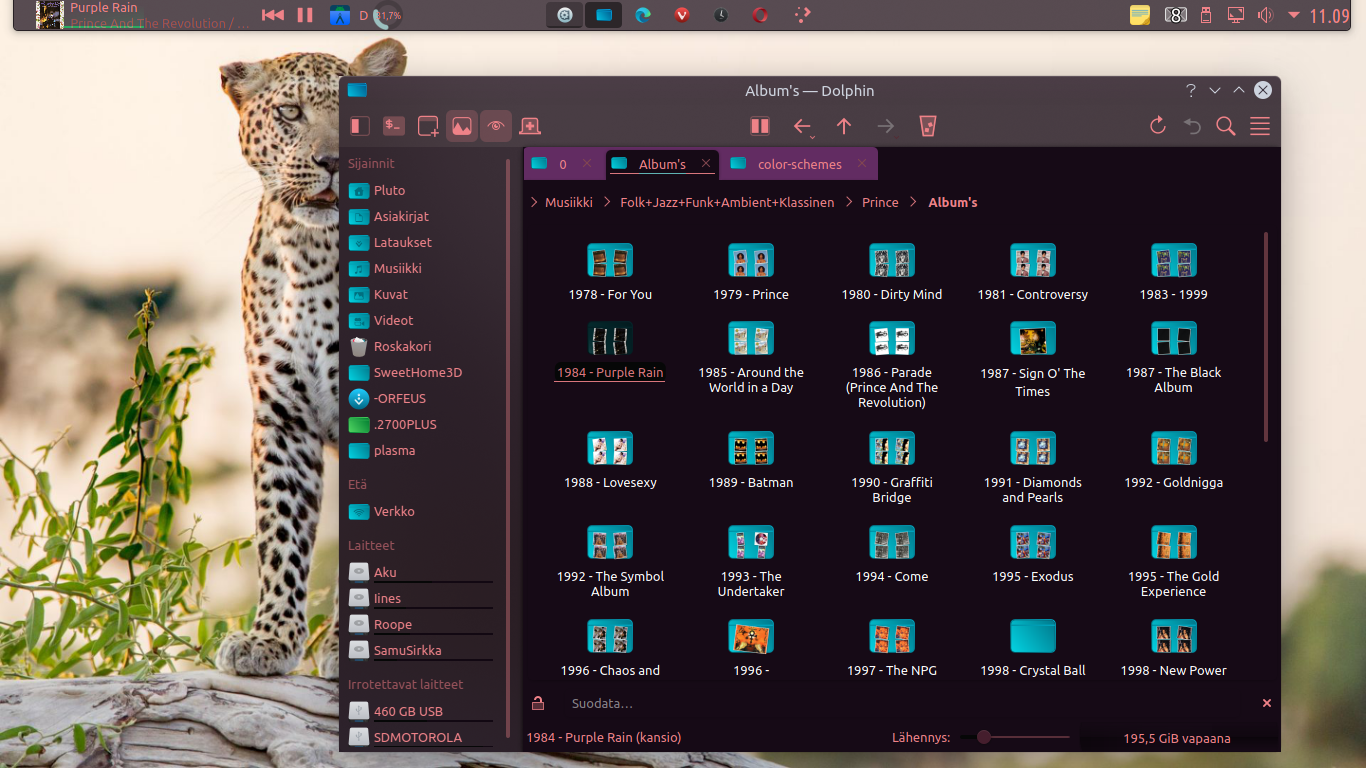1366x768 pixels.
Task: Toggle image preview thumbnails
Action: coord(461,125)
